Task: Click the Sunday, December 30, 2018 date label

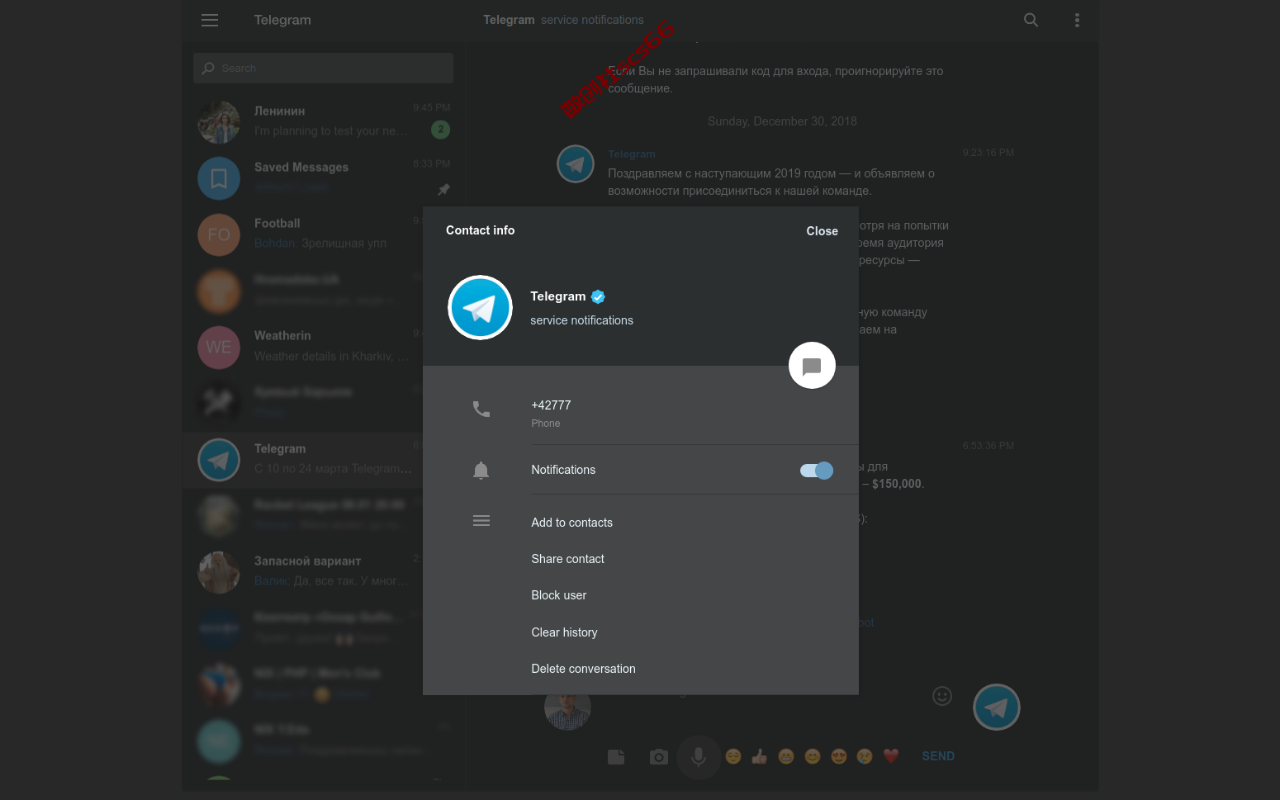Action: [782, 121]
